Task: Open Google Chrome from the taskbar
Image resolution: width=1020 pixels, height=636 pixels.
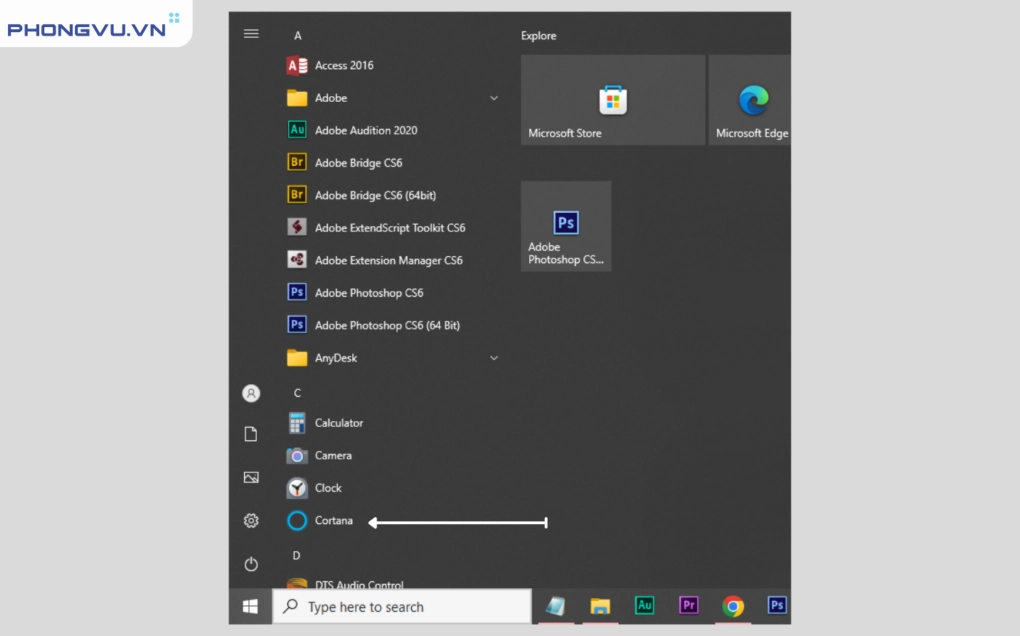Action: pyautogui.click(x=733, y=606)
